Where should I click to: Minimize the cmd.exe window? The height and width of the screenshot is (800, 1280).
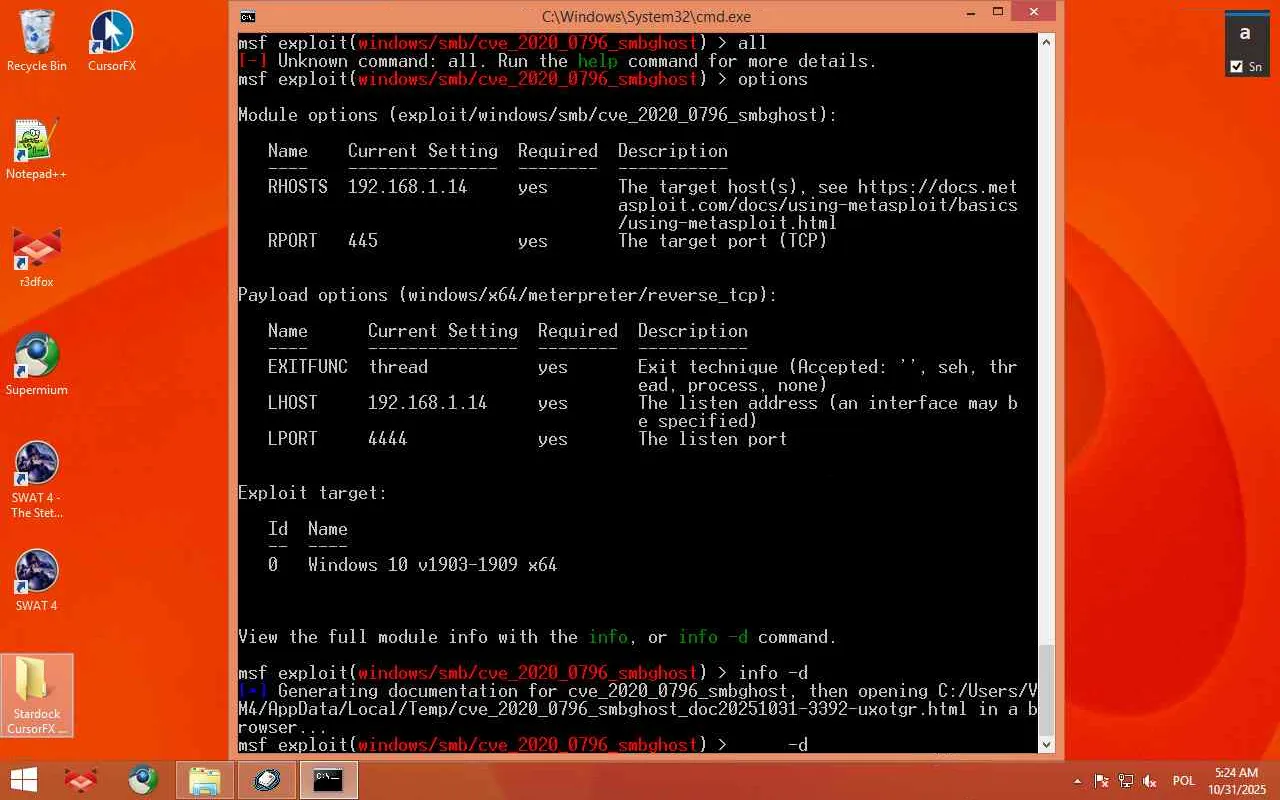coord(970,13)
